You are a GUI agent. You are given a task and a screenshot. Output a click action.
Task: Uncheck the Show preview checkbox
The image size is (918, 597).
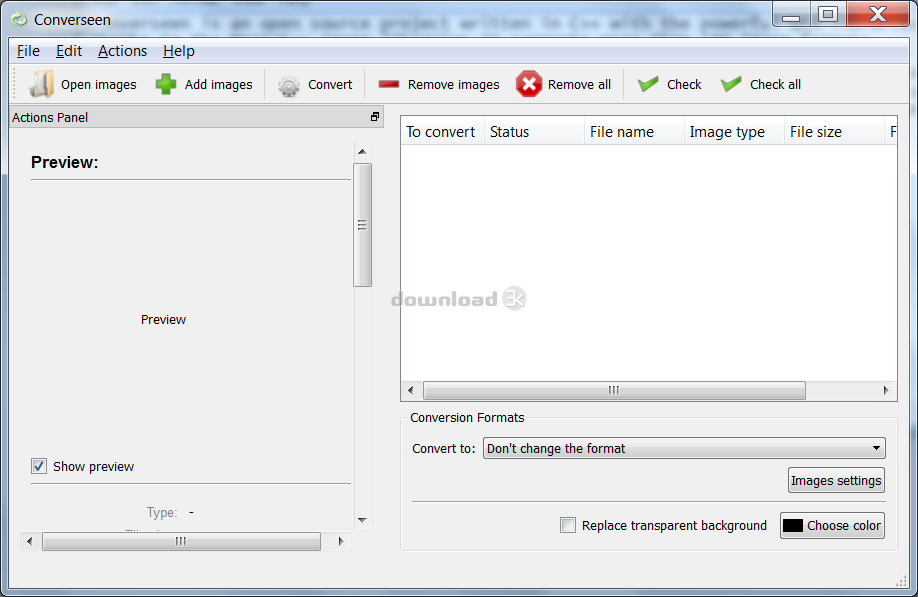(39, 466)
